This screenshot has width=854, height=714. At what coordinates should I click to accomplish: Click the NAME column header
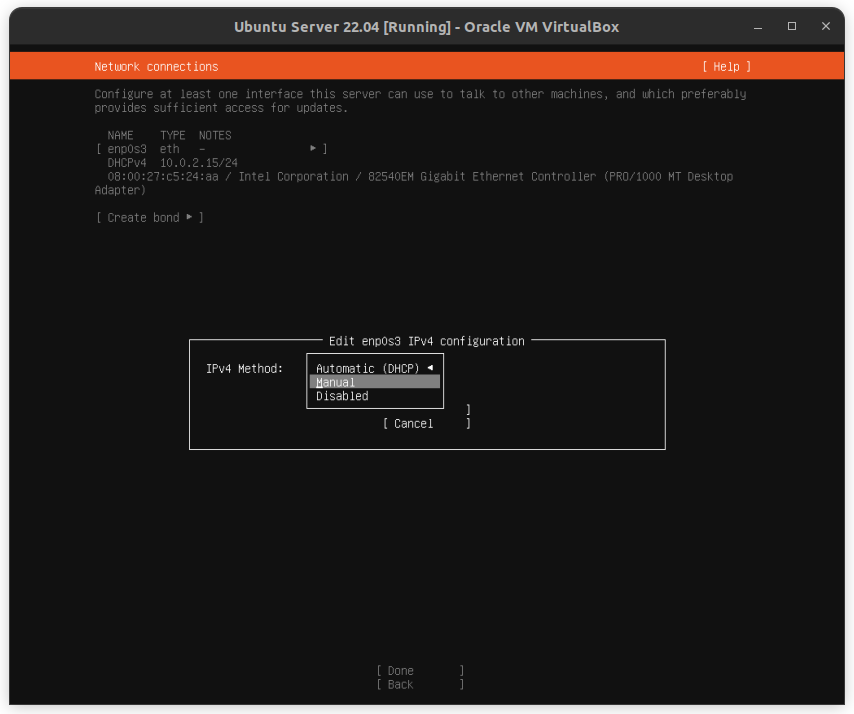point(120,135)
